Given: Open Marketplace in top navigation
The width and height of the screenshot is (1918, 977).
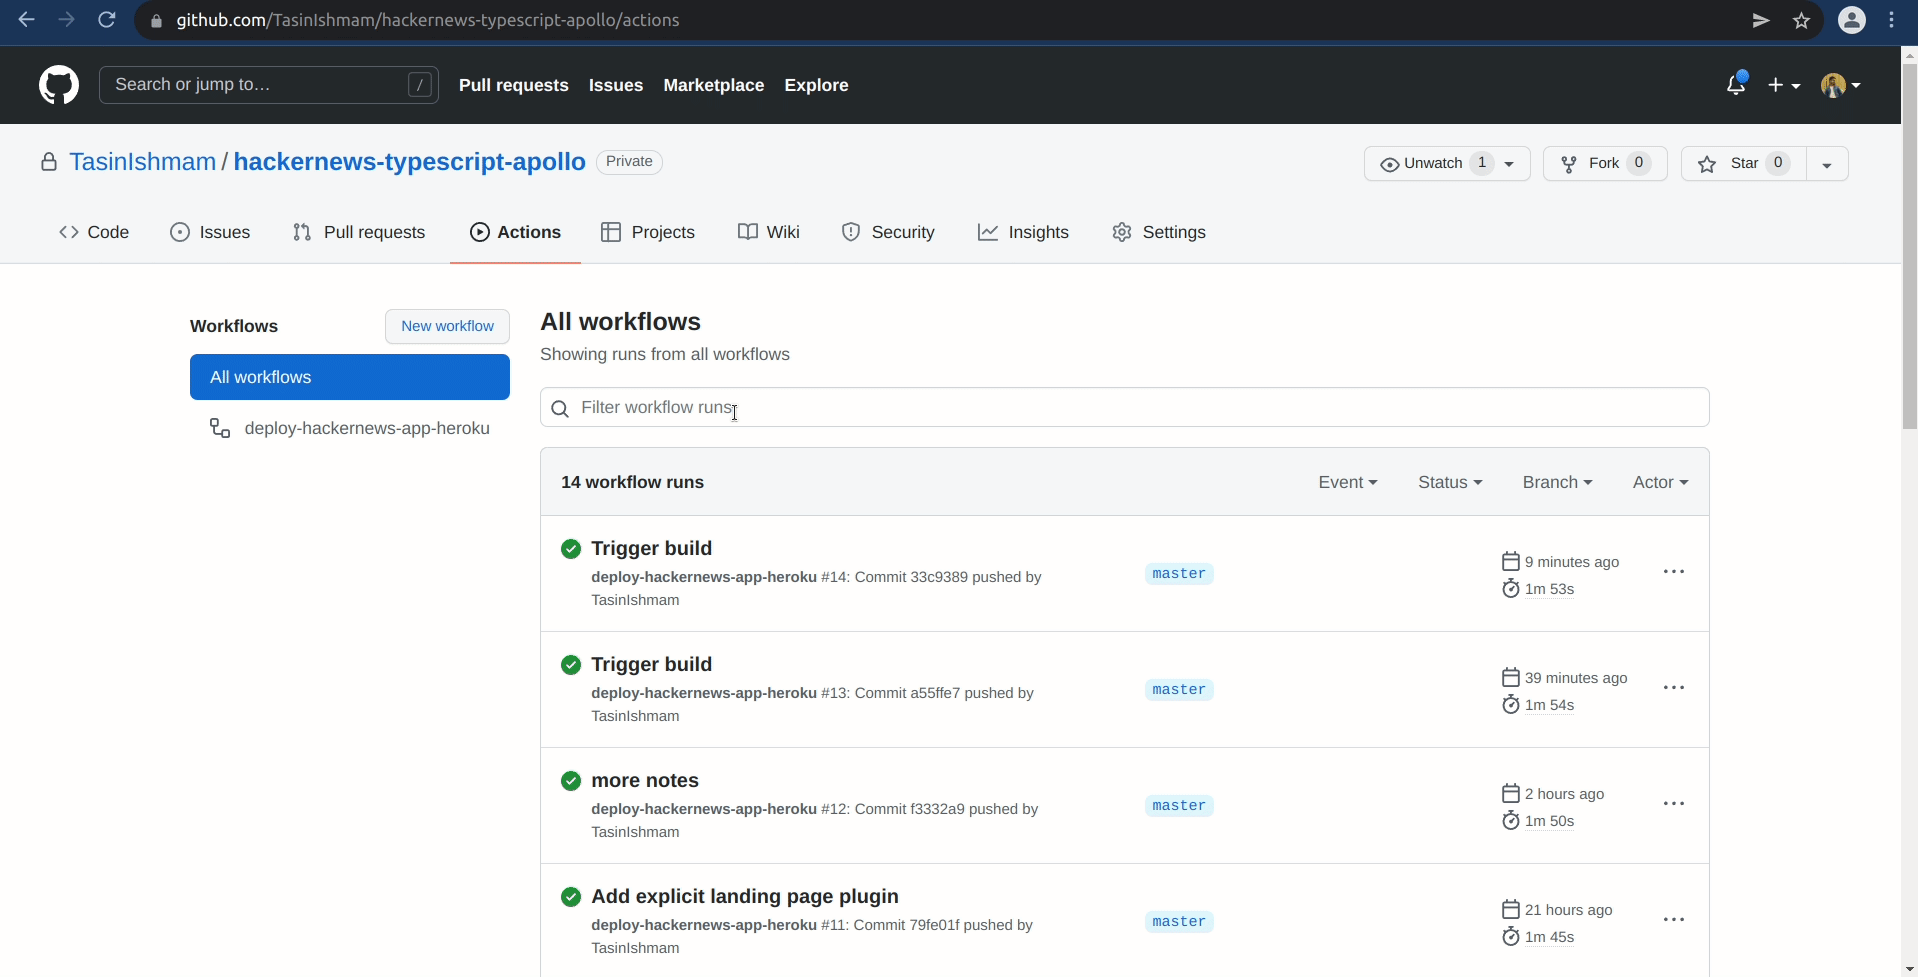Looking at the screenshot, I should click(x=714, y=85).
